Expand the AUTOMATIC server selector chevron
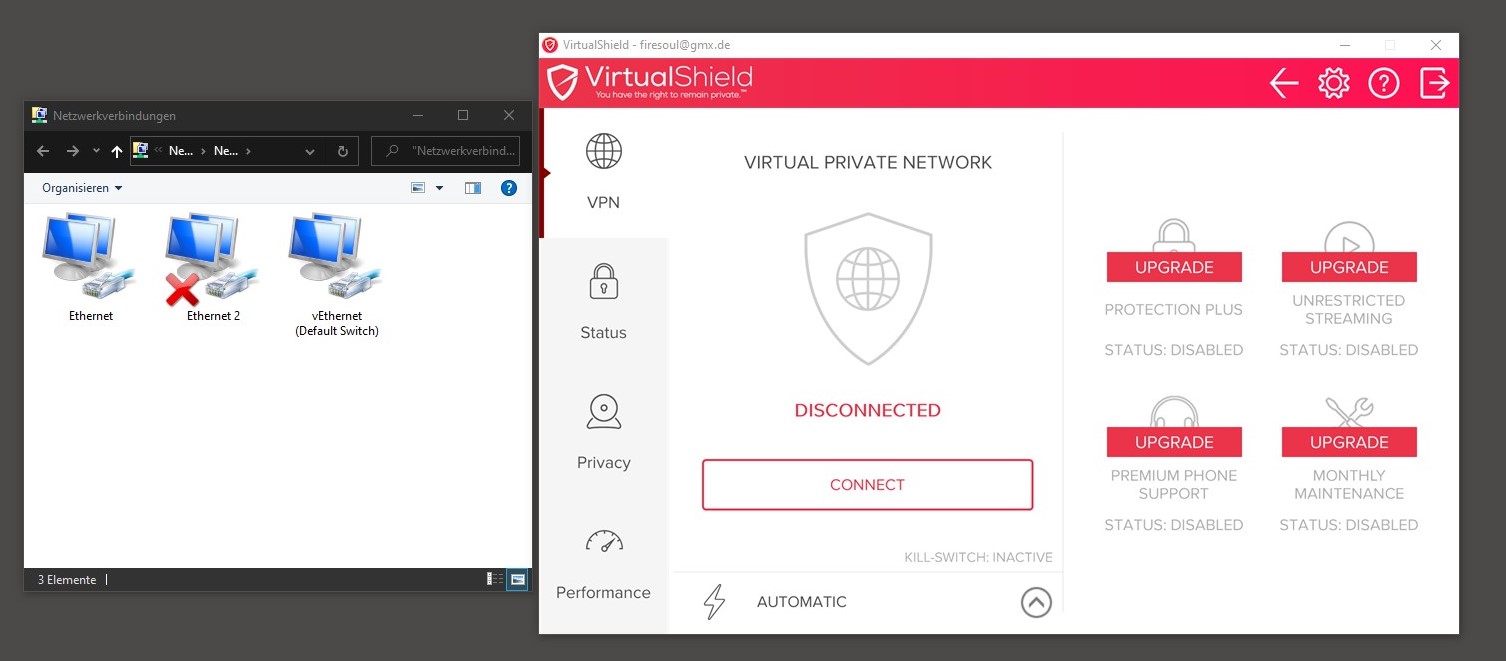Image resolution: width=1506 pixels, height=661 pixels. point(1036,602)
